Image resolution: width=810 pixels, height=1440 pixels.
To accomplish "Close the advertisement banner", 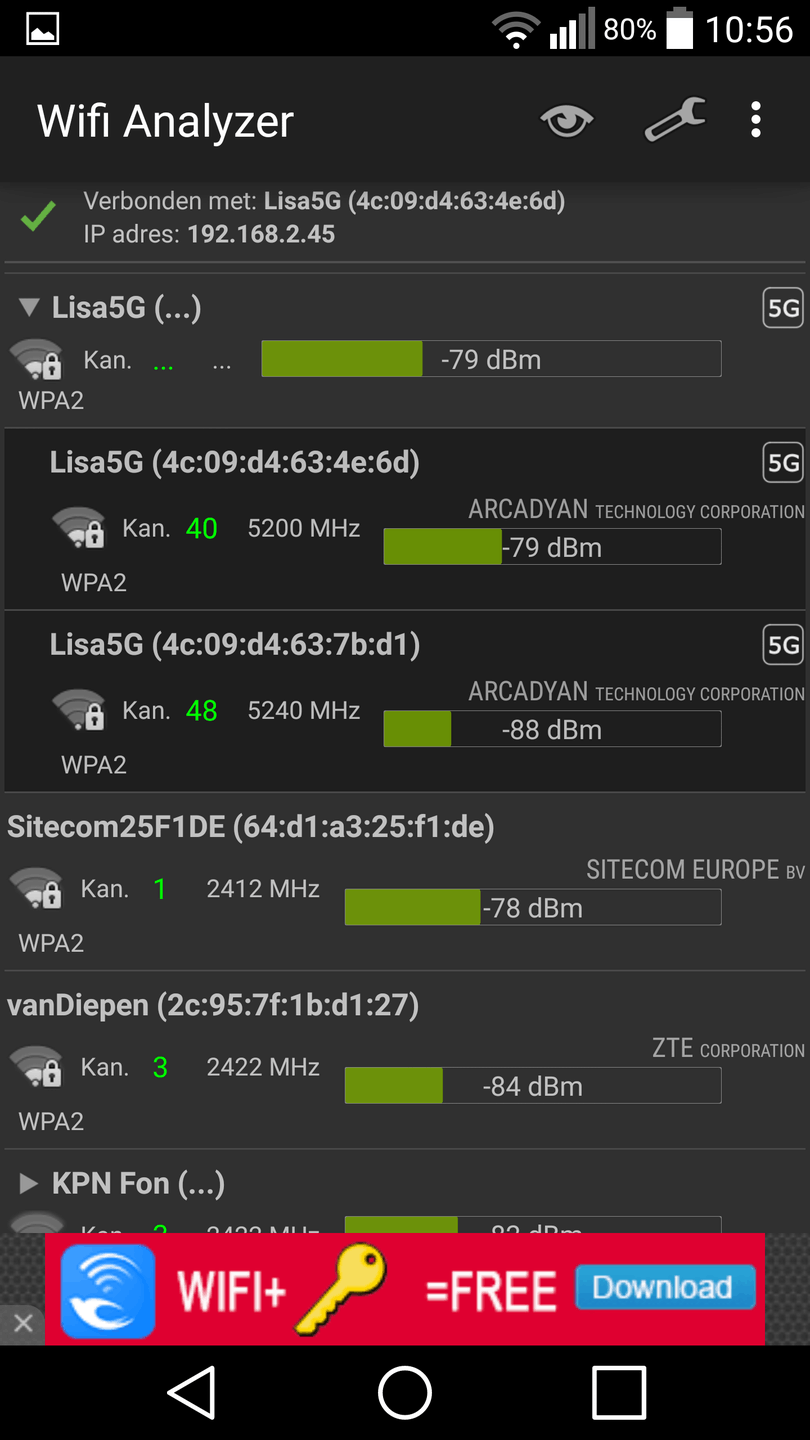I will coord(23,1323).
